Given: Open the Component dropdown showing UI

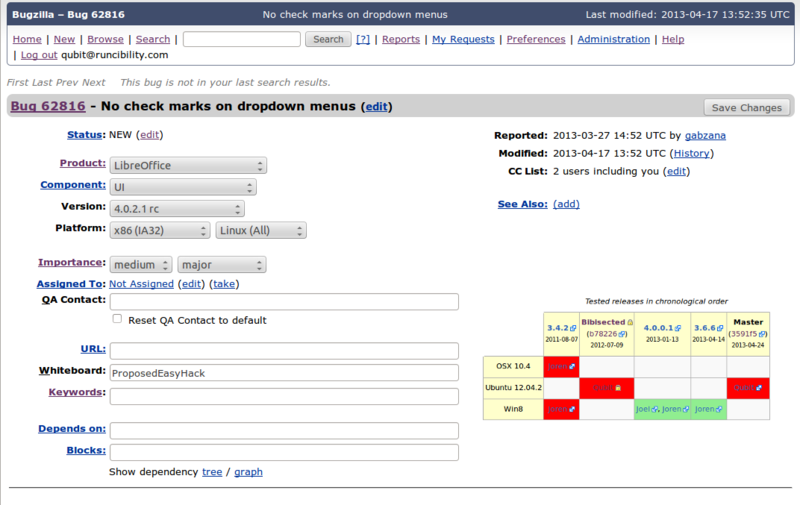Looking at the screenshot, I should click(183, 187).
